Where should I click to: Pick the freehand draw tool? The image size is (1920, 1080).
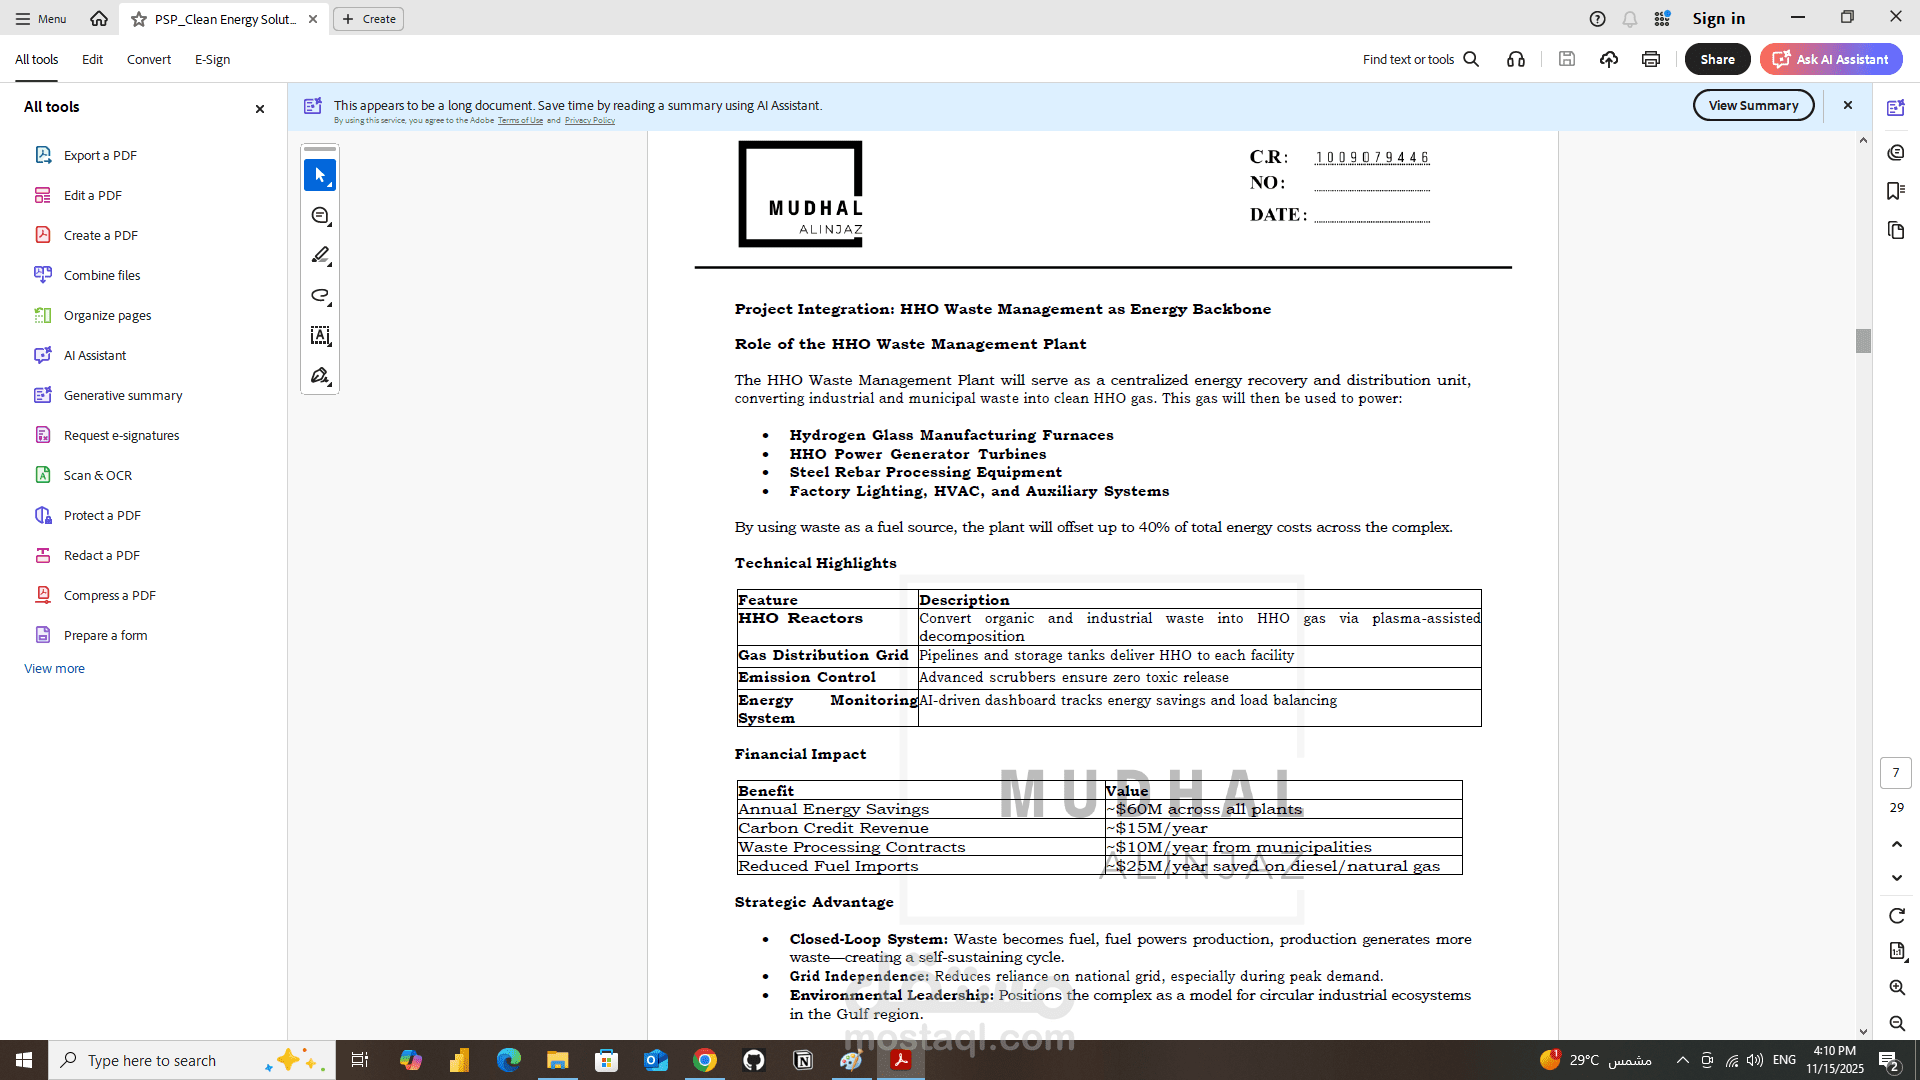320,296
